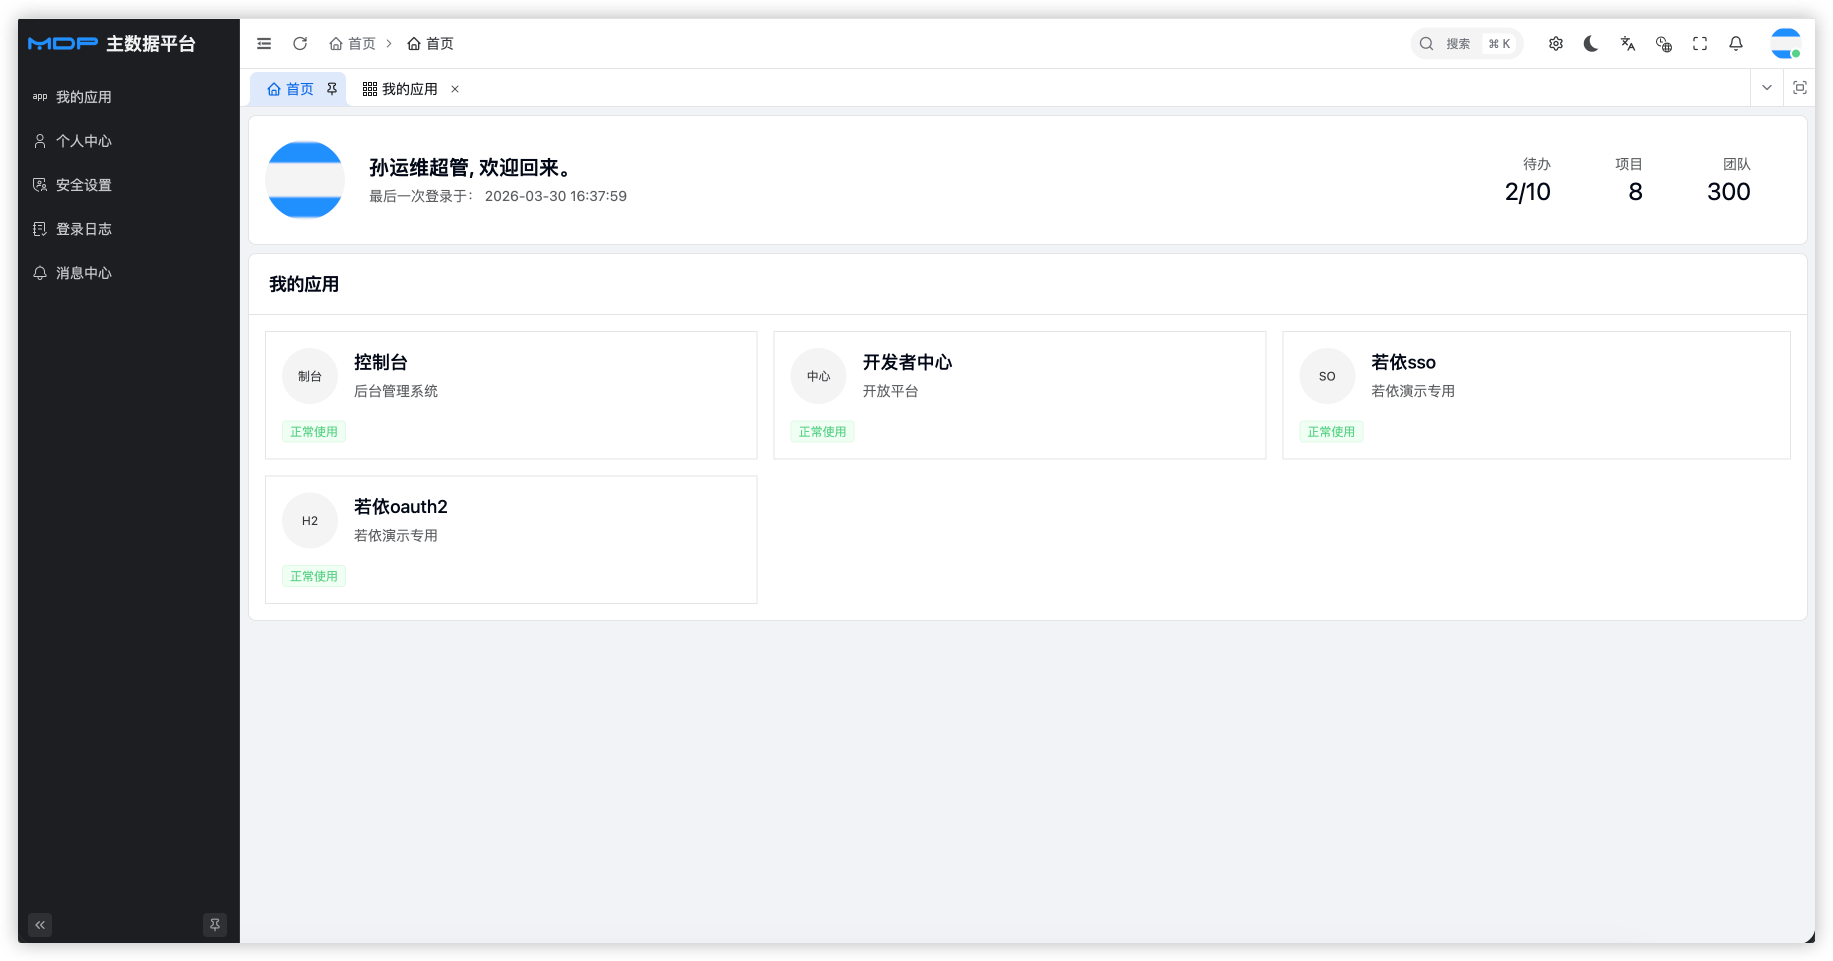Expand the tab list chevron dropdown
Viewport: 1833px width, 961px height.
(1767, 88)
